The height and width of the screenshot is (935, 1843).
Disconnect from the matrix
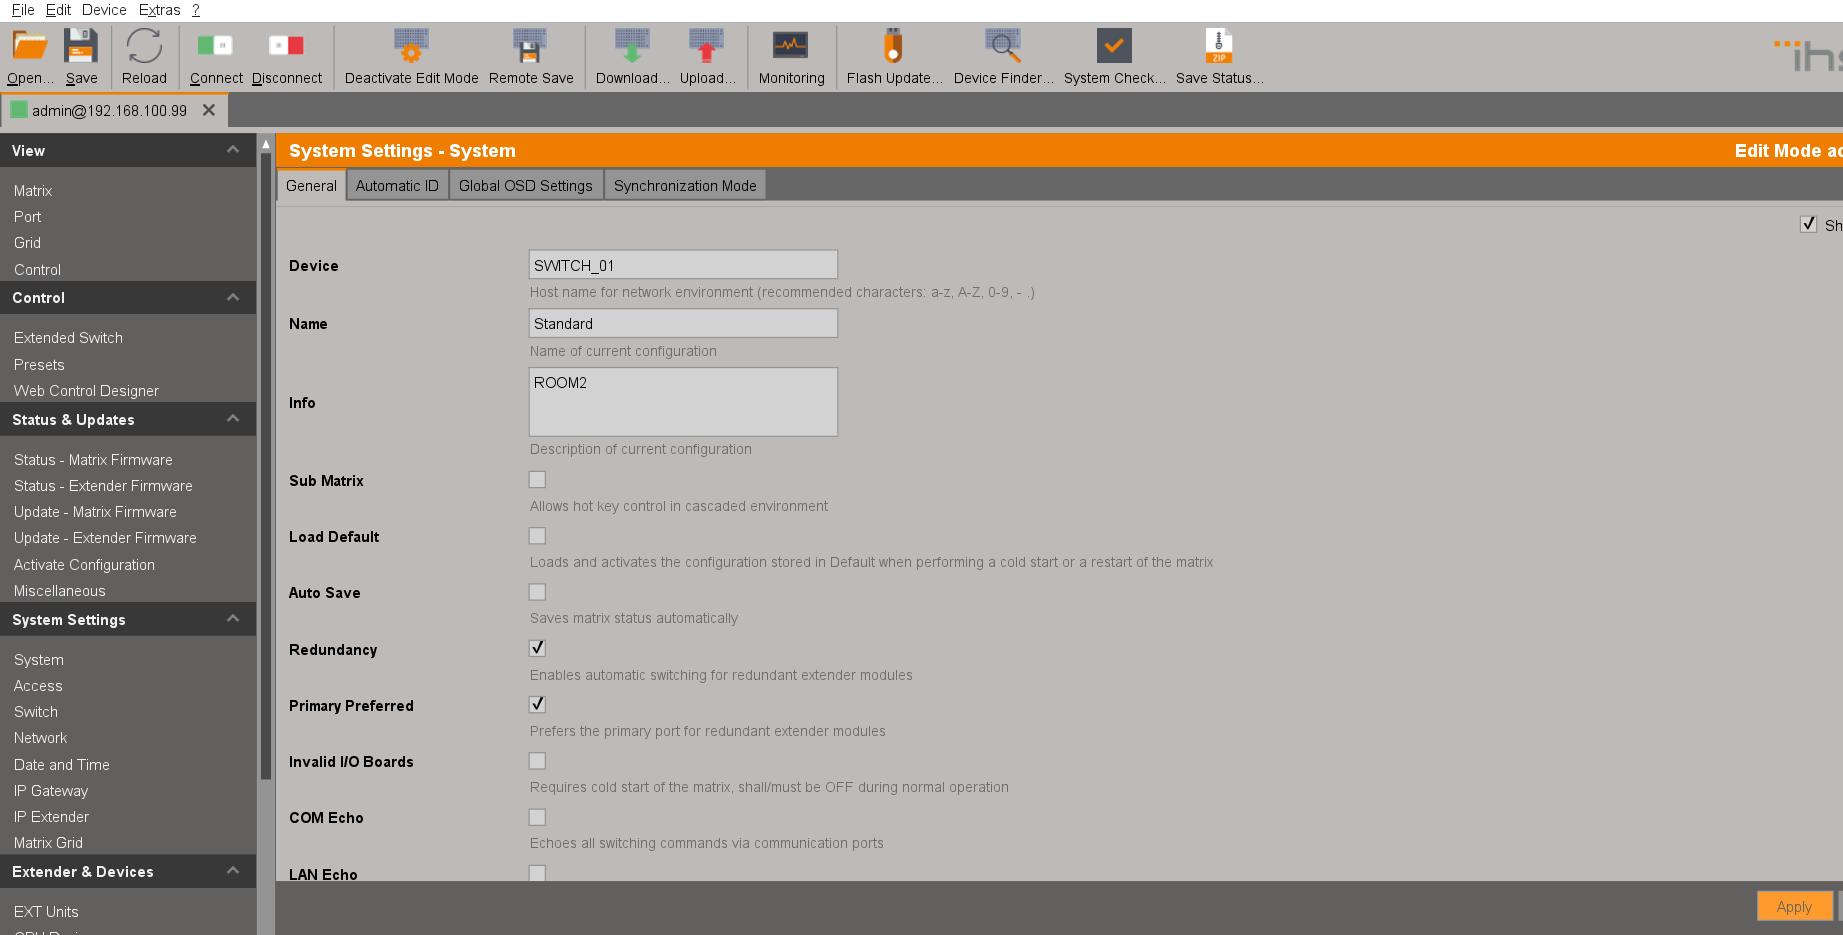point(286,47)
